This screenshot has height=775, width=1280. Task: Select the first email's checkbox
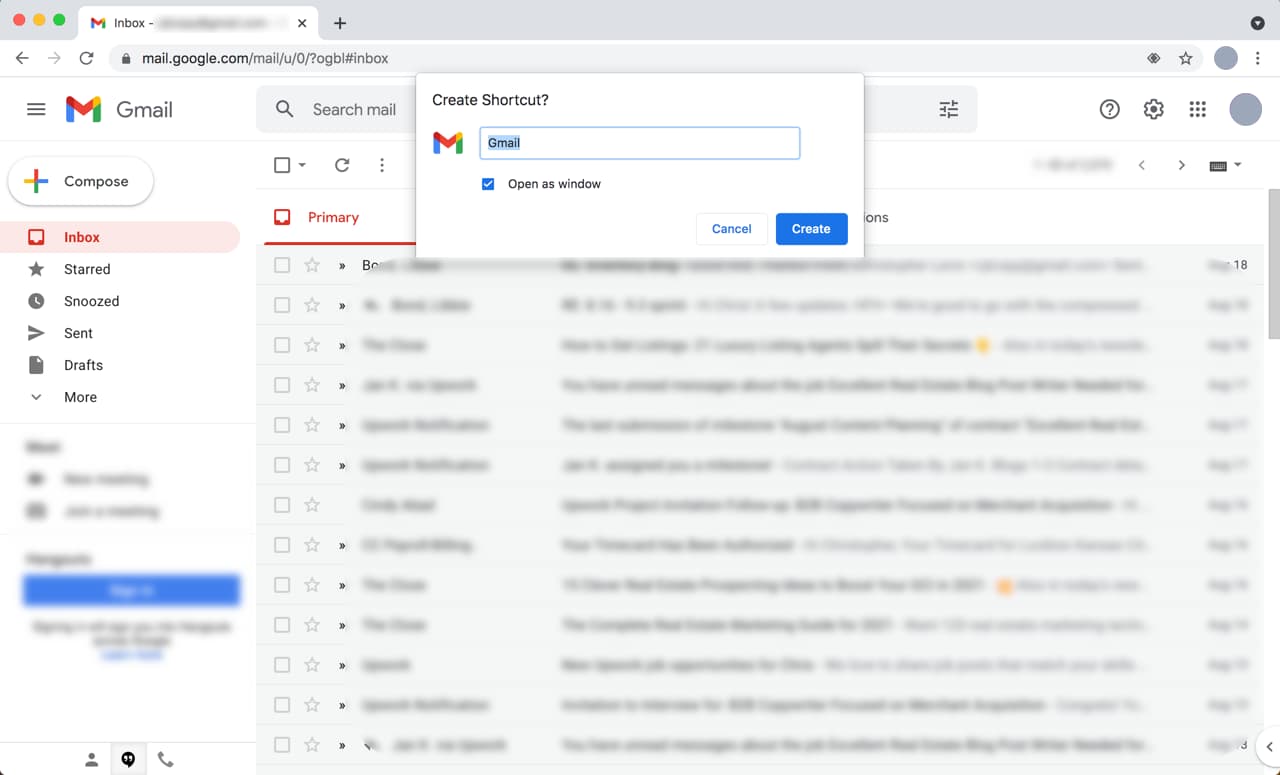coord(281,265)
